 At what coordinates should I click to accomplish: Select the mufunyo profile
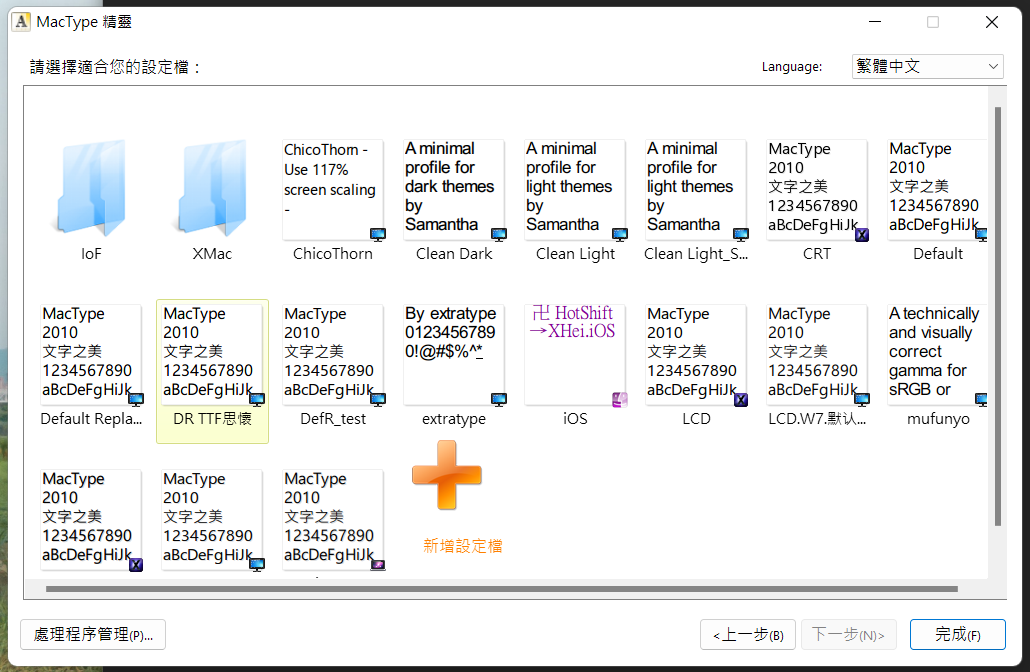[x=937, y=355]
